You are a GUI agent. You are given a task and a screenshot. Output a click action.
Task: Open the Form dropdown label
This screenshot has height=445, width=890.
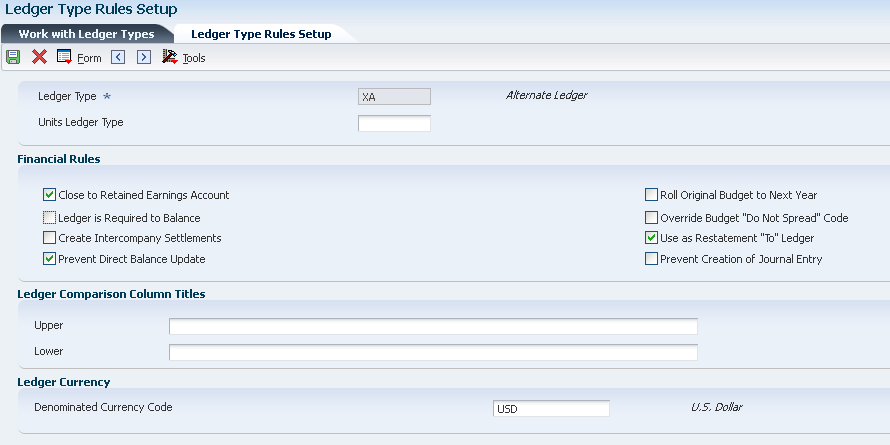point(89,58)
